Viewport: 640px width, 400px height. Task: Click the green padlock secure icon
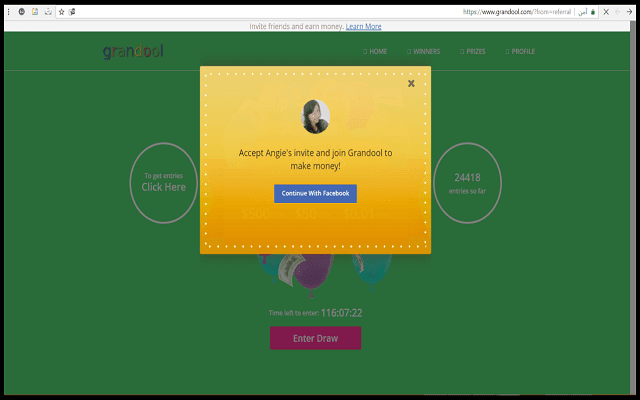(593, 12)
